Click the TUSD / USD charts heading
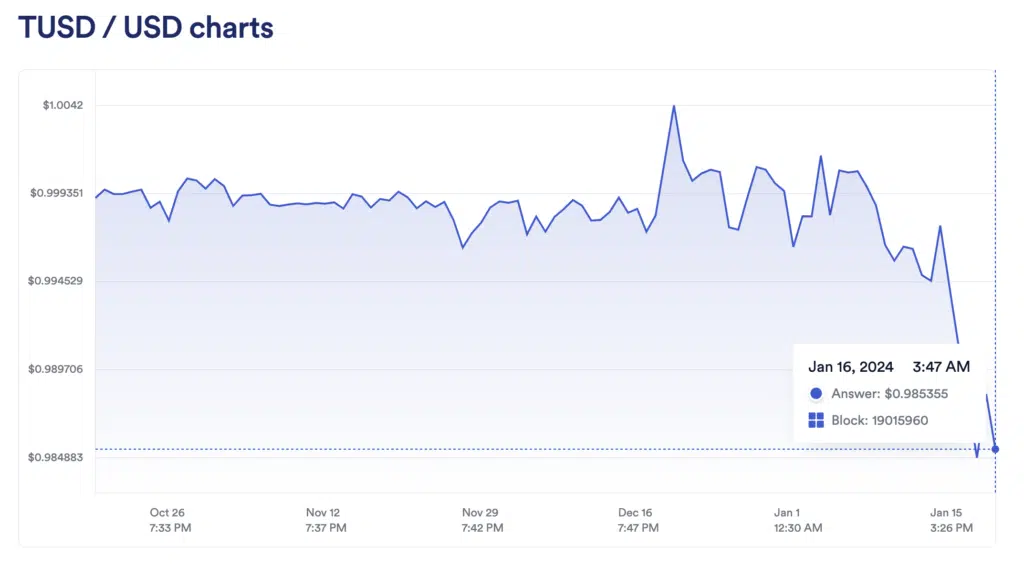 146,27
